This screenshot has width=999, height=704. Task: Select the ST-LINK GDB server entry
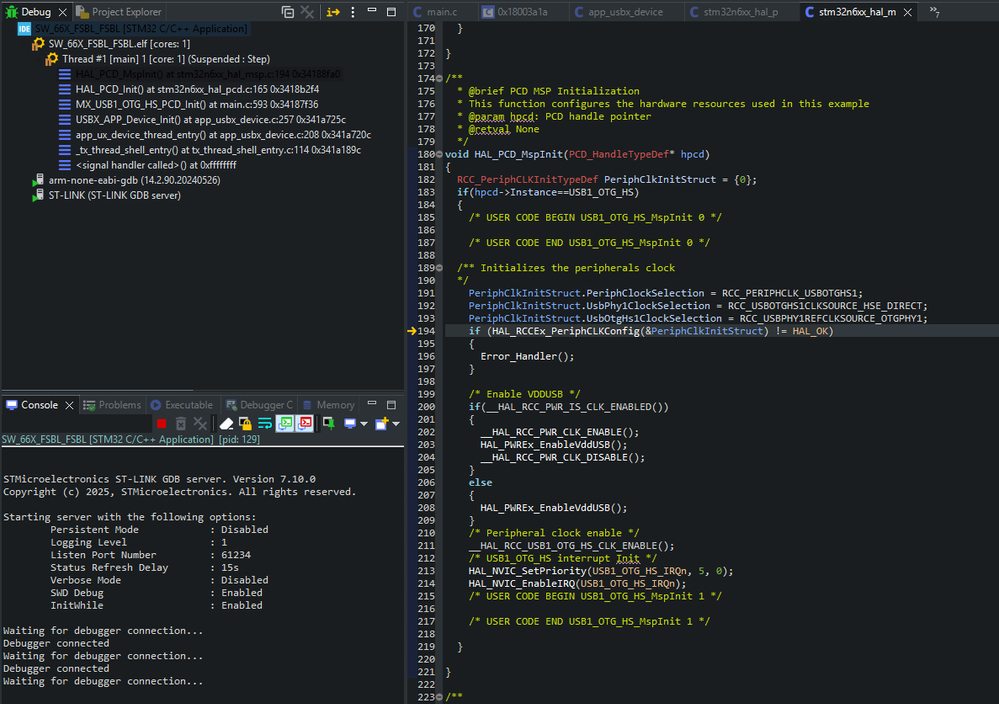(x=115, y=196)
